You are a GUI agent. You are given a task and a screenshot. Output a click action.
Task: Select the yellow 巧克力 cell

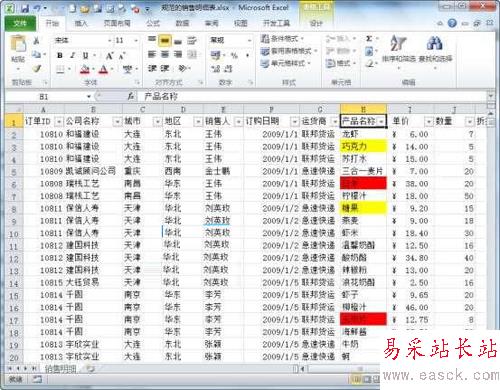[x=363, y=146]
